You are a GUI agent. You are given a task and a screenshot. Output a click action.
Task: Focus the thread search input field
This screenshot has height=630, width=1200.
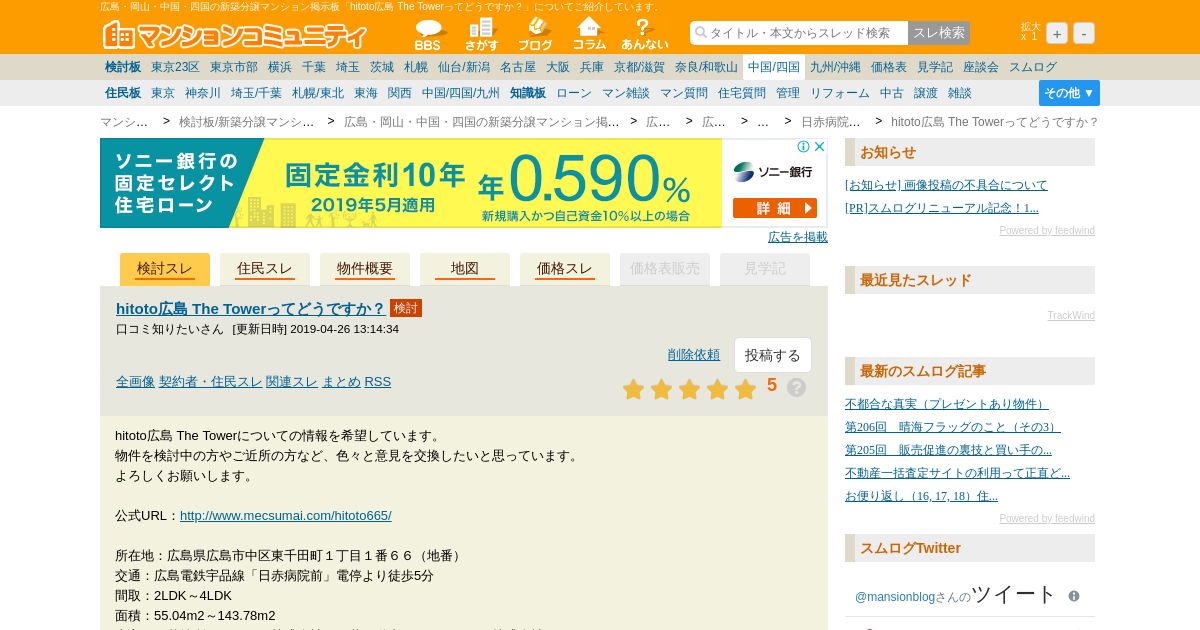[x=799, y=33]
